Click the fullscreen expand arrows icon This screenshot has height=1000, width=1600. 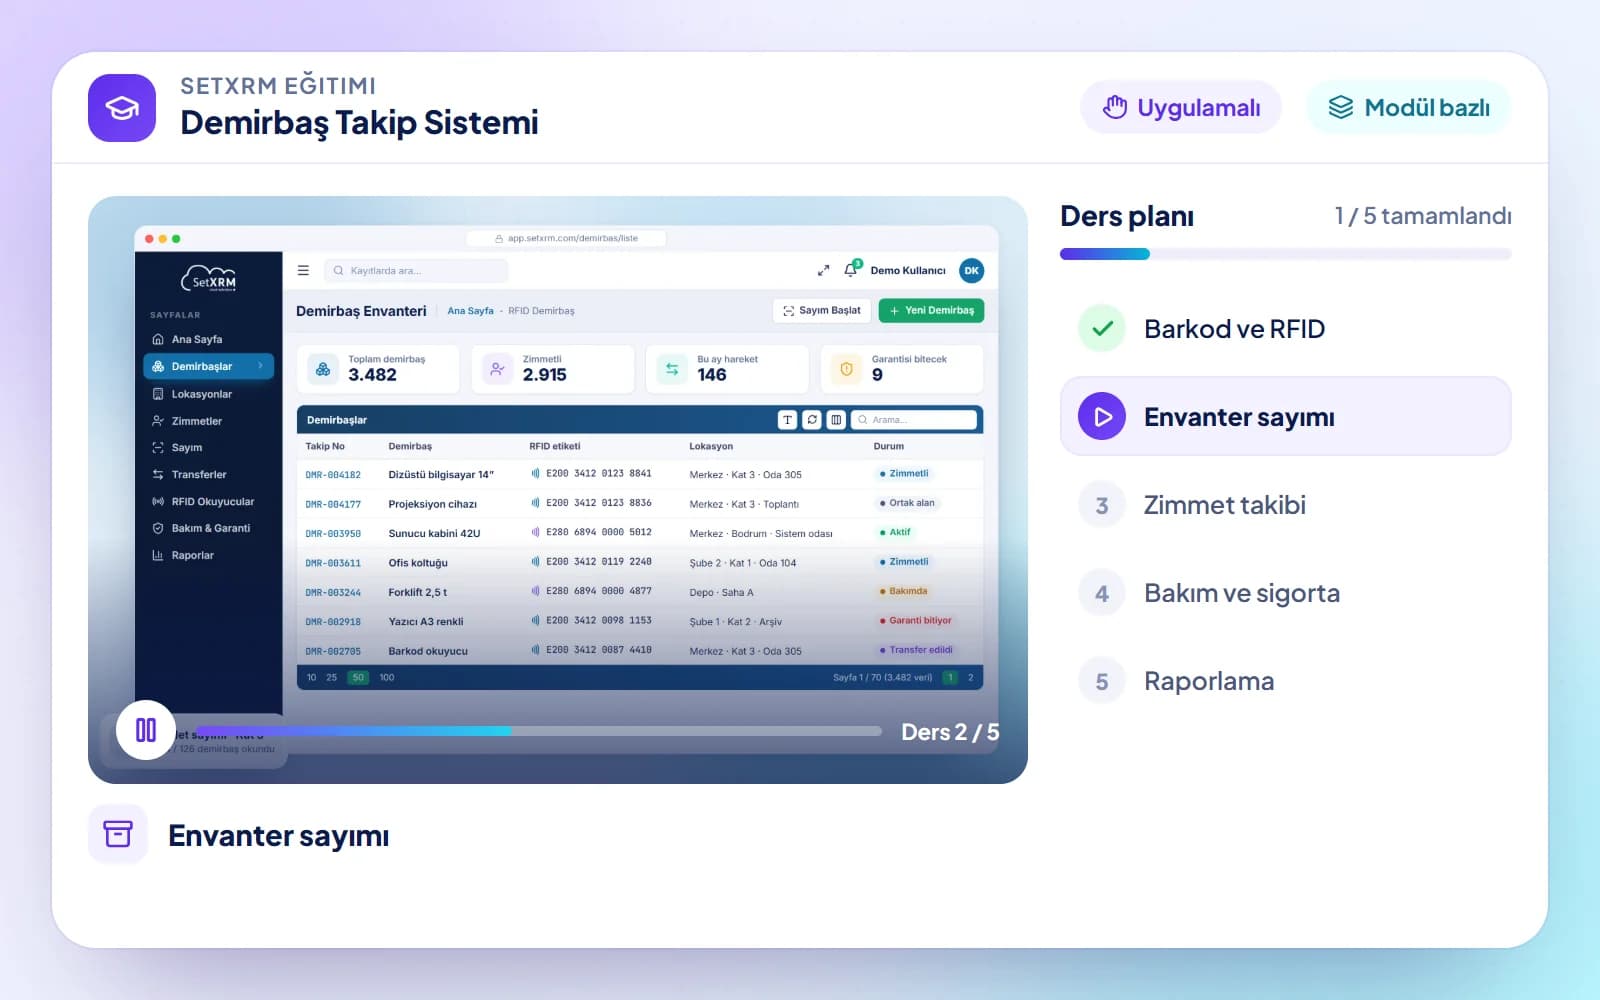click(x=823, y=270)
